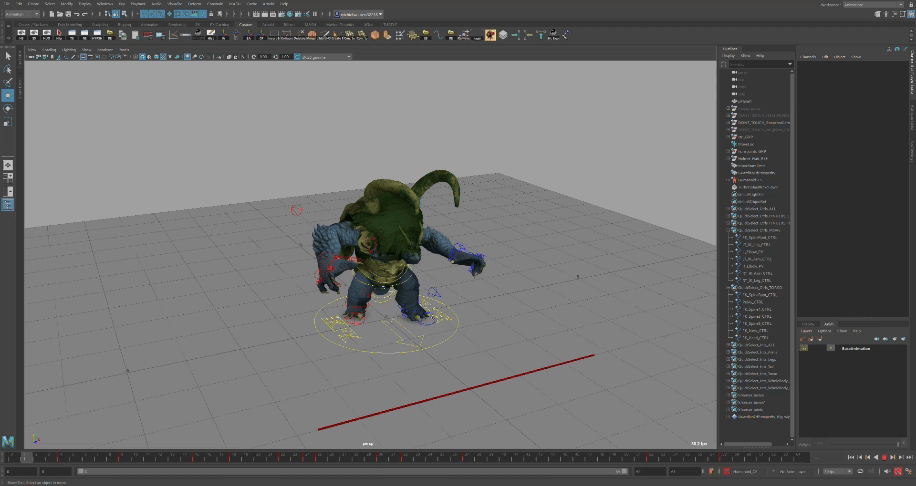Screen dimensions: 916x486
Task: Select the arrow Select tool in the toolbox
Action: click(8, 57)
